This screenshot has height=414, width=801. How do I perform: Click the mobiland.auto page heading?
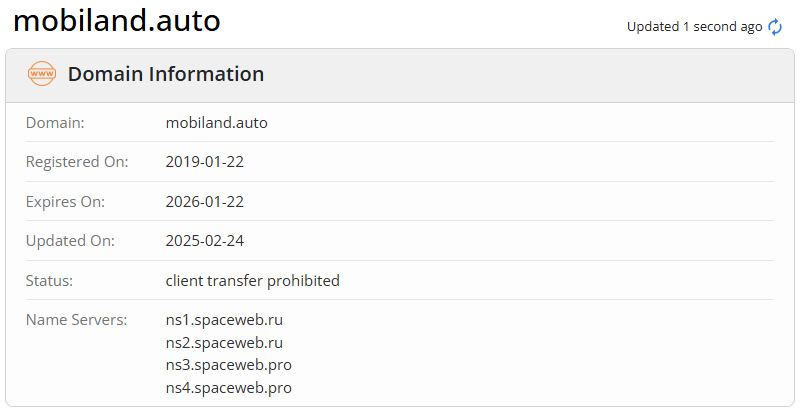tap(116, 20)
